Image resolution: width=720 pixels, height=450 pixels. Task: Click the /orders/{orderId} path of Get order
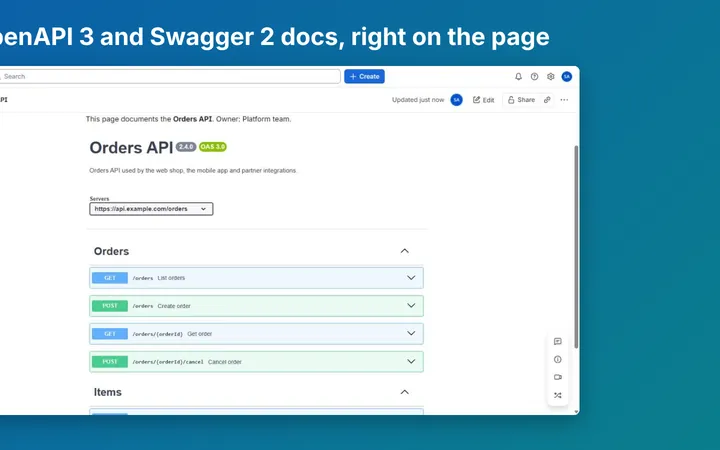158,334
